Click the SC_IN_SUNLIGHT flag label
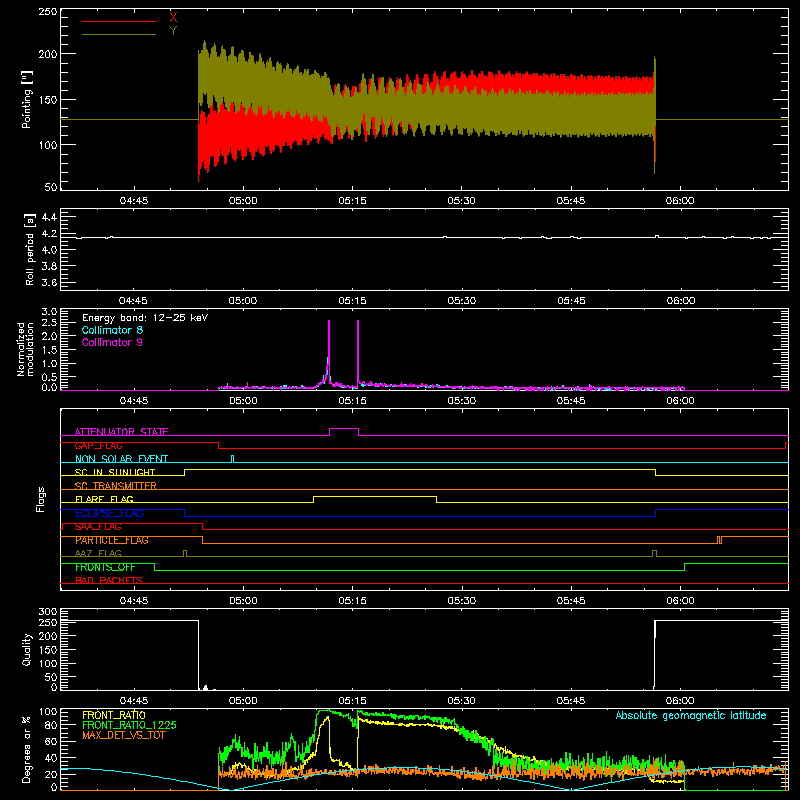The image size is (800, 800). [x=115, y=472]
